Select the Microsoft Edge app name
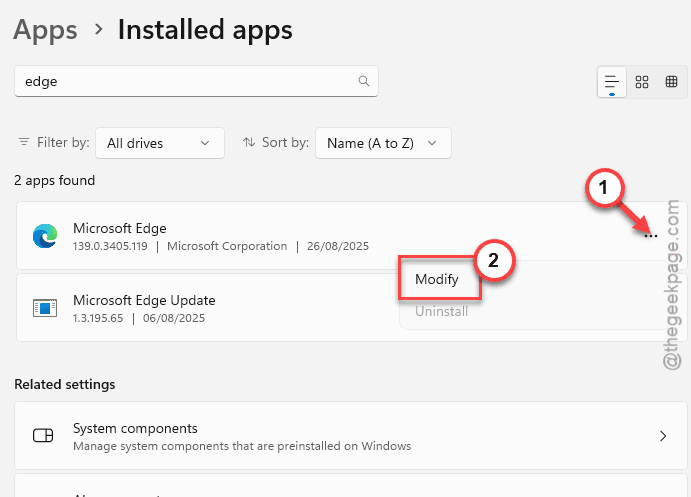 pyautogui.click(x=119, y=228)
